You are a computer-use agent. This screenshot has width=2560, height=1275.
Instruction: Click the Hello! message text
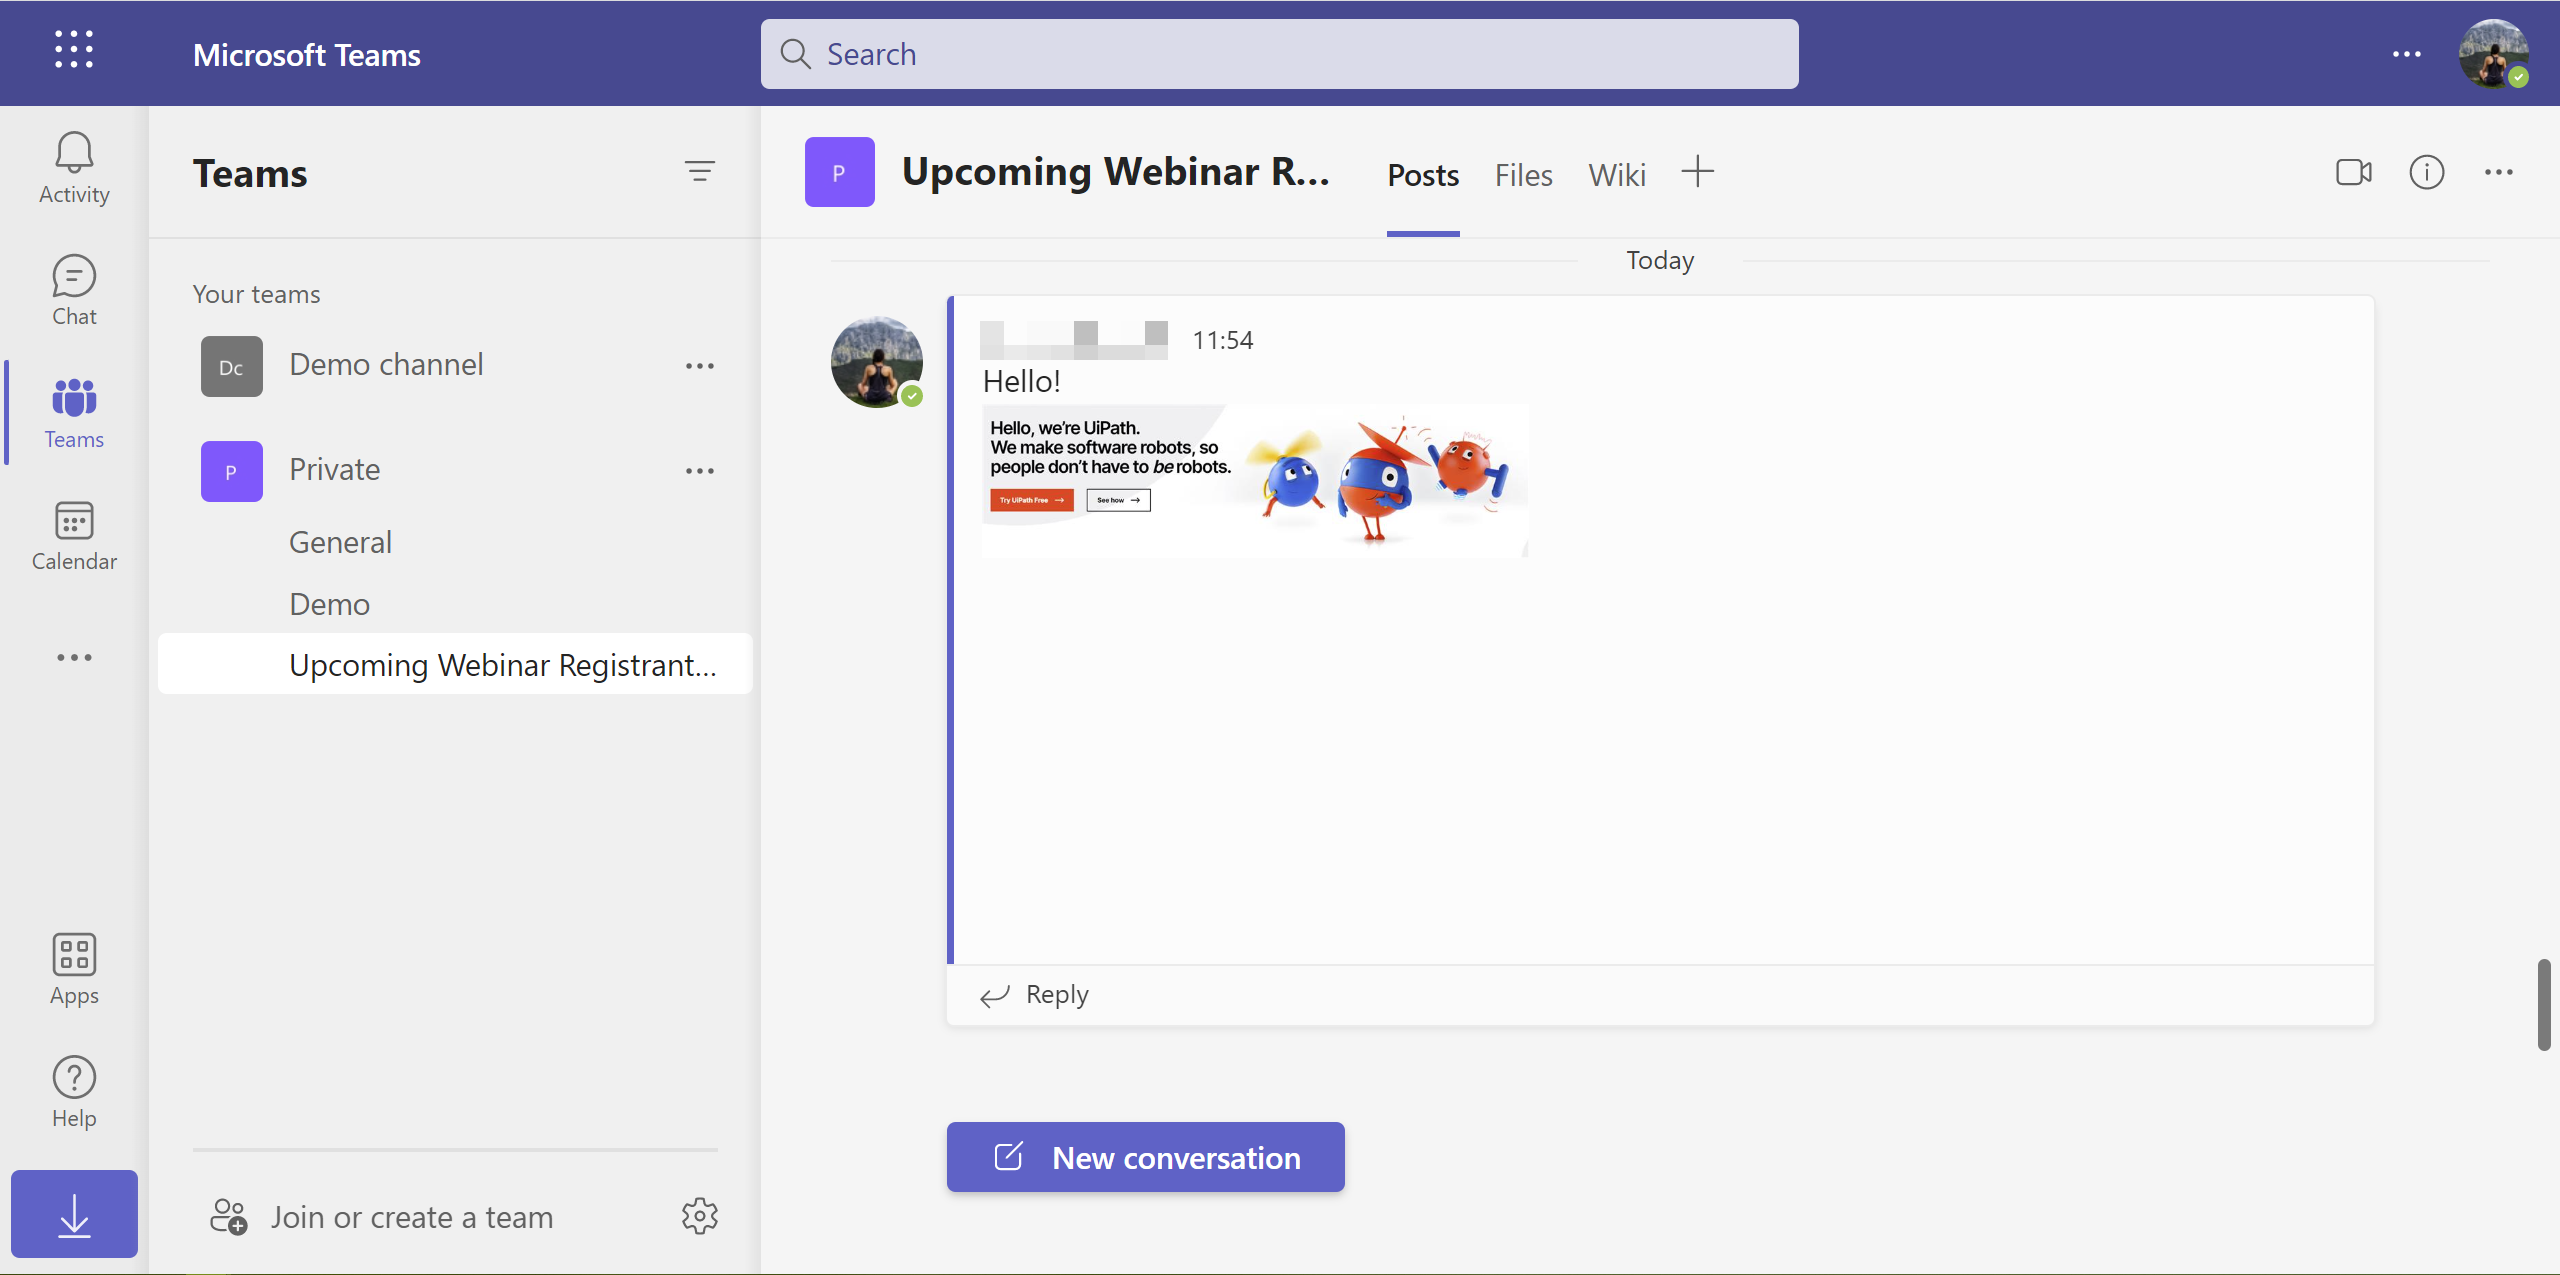[x=1021, y=381]
